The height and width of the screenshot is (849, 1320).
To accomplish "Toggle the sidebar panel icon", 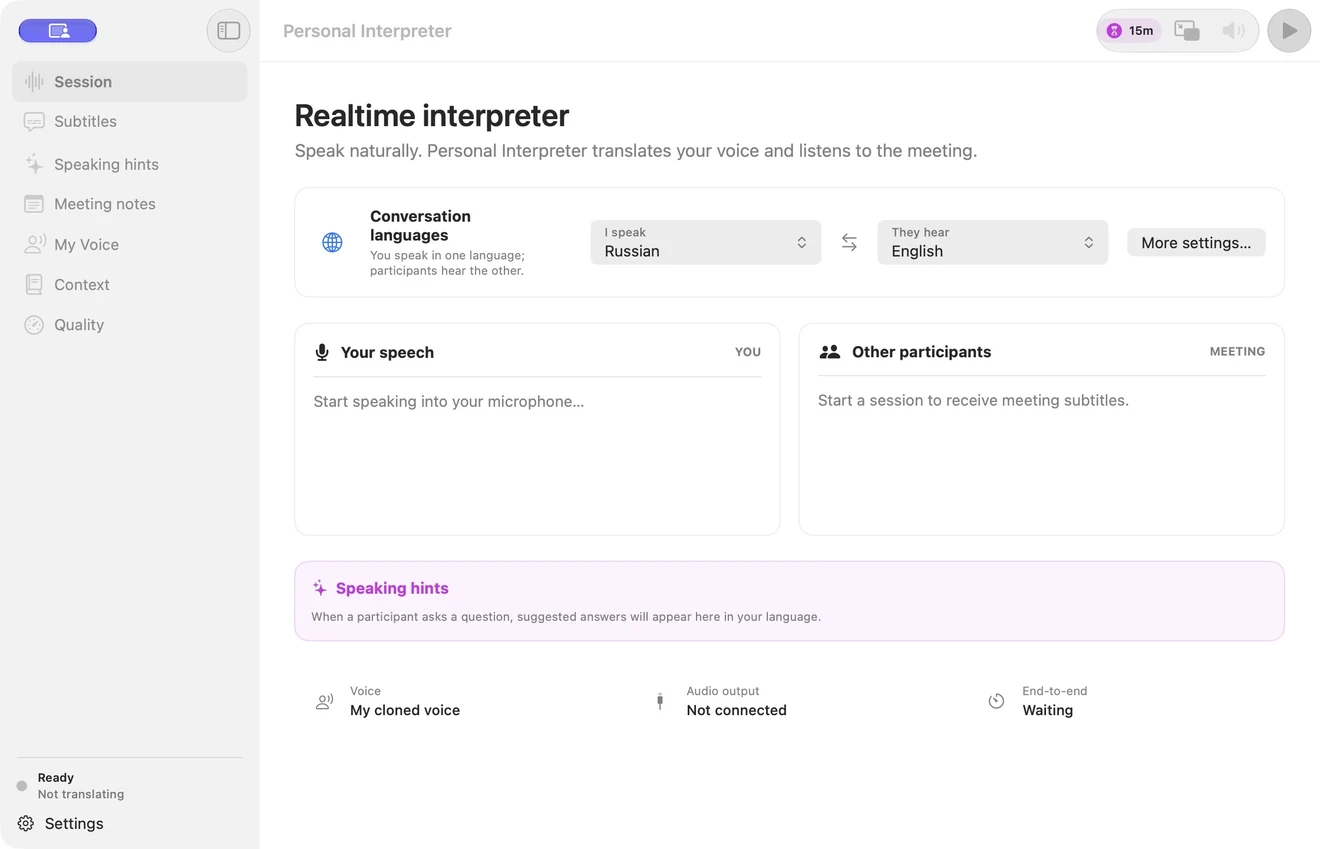I will [x=229, y=31].
